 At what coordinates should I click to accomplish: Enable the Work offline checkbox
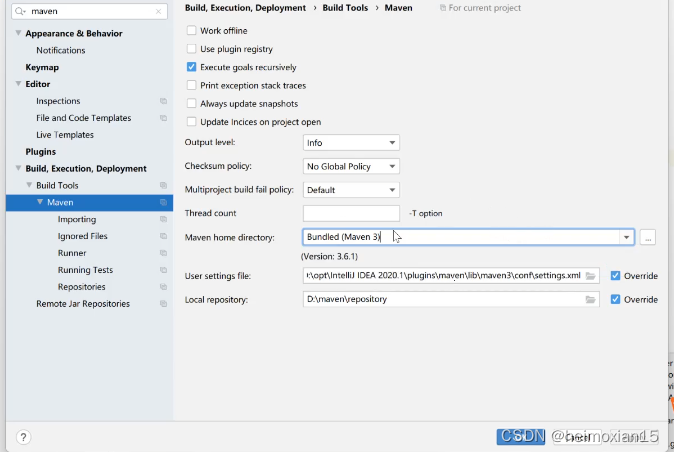(x=192, y=31)
